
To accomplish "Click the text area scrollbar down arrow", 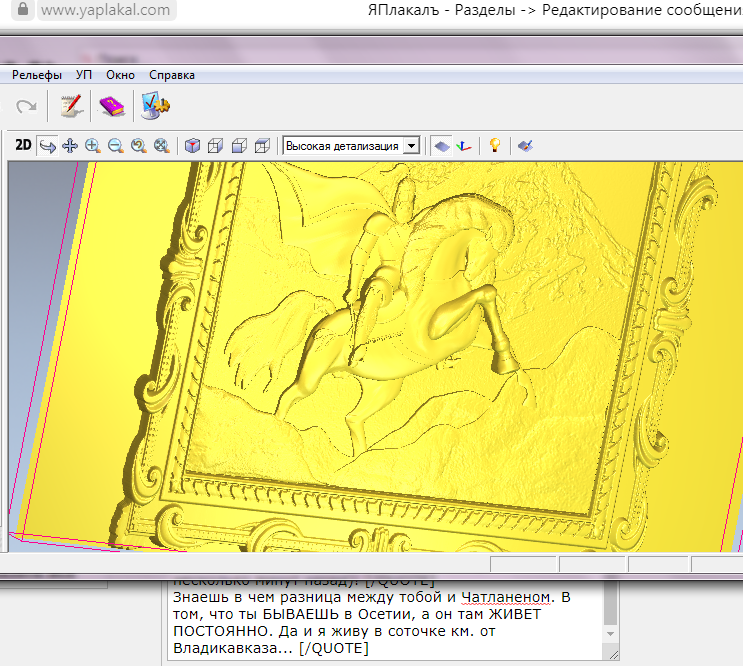I will click(x=611, y=634).
